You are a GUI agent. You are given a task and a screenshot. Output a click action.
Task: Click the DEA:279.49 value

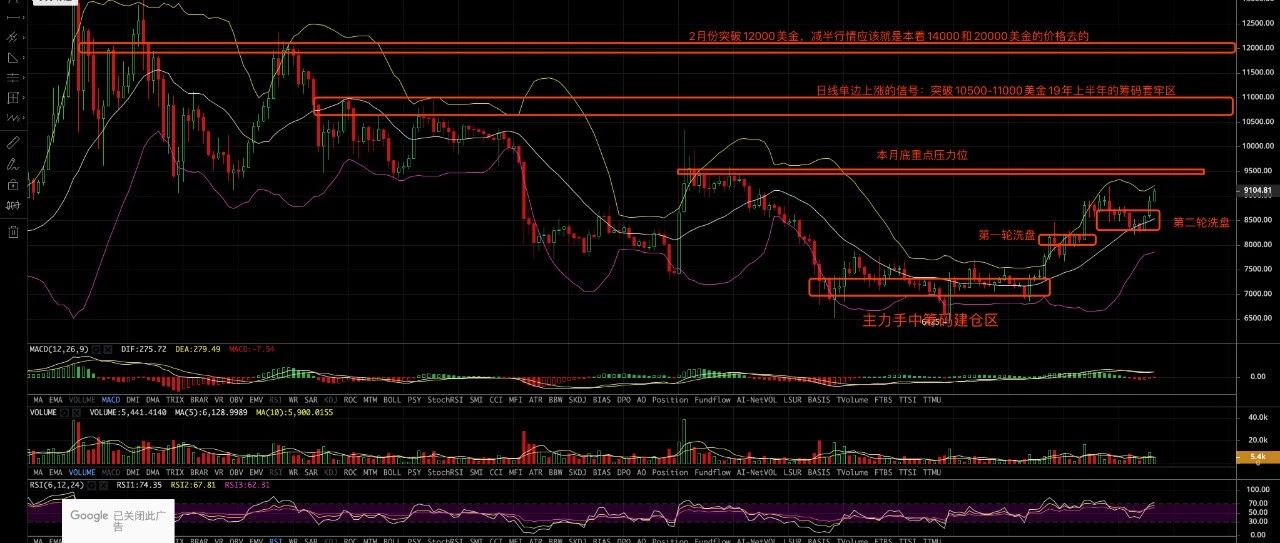pyautogui.click(x=198, y=349)
